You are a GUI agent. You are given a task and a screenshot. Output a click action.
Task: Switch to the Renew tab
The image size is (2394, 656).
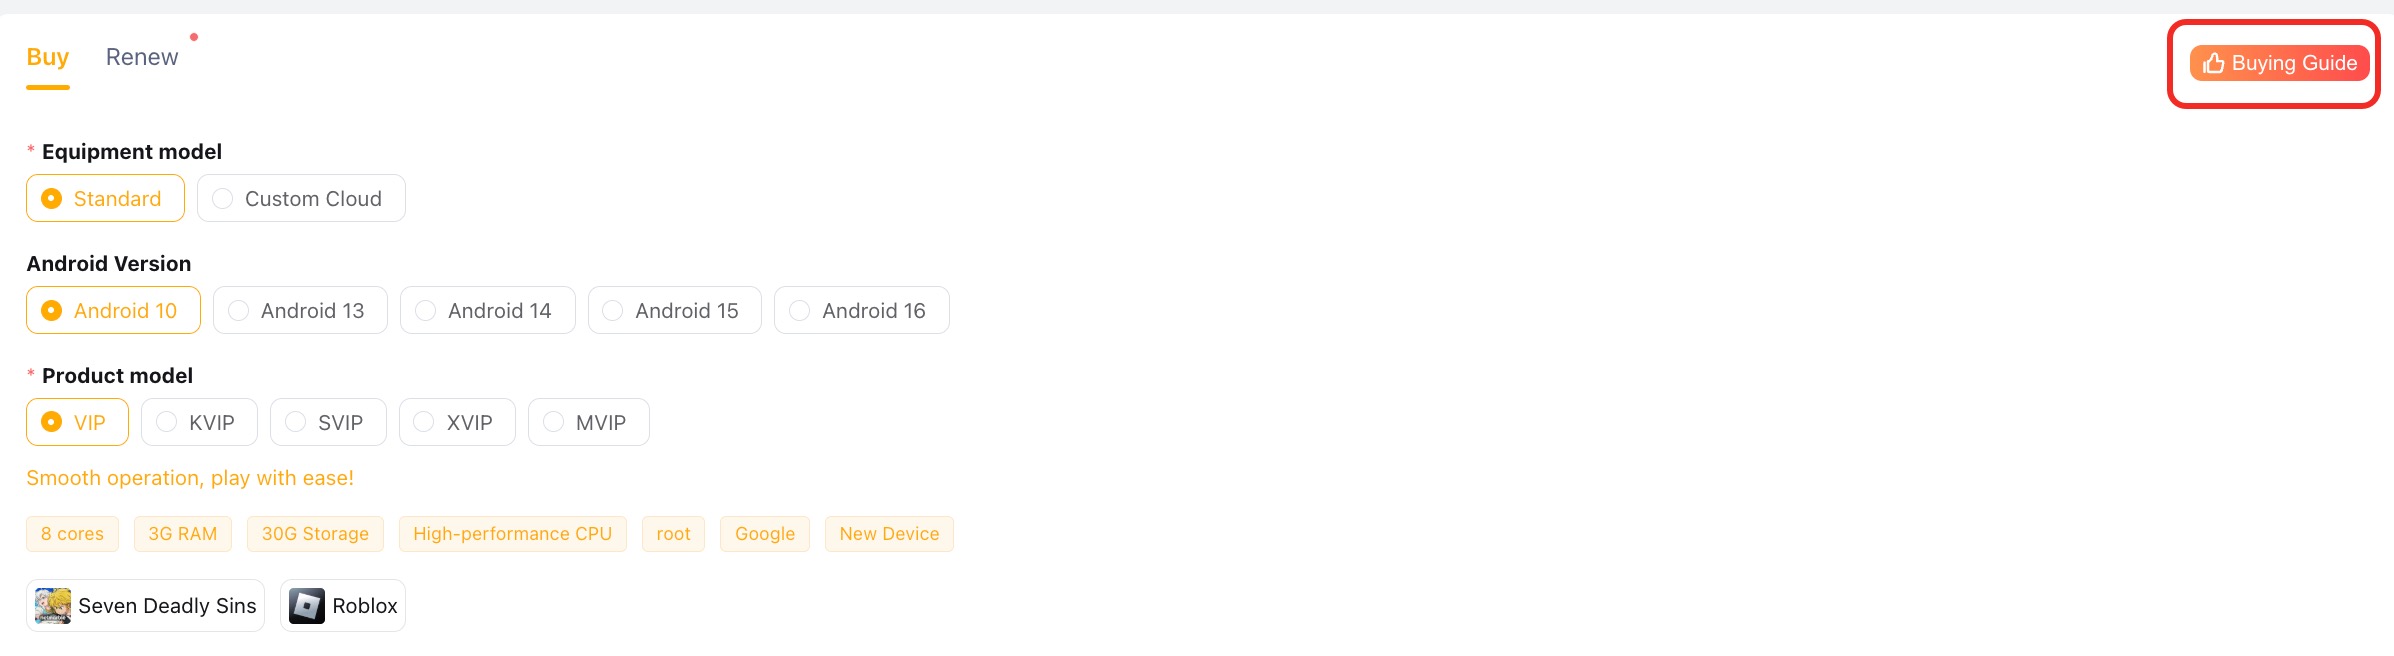(142, 57)
